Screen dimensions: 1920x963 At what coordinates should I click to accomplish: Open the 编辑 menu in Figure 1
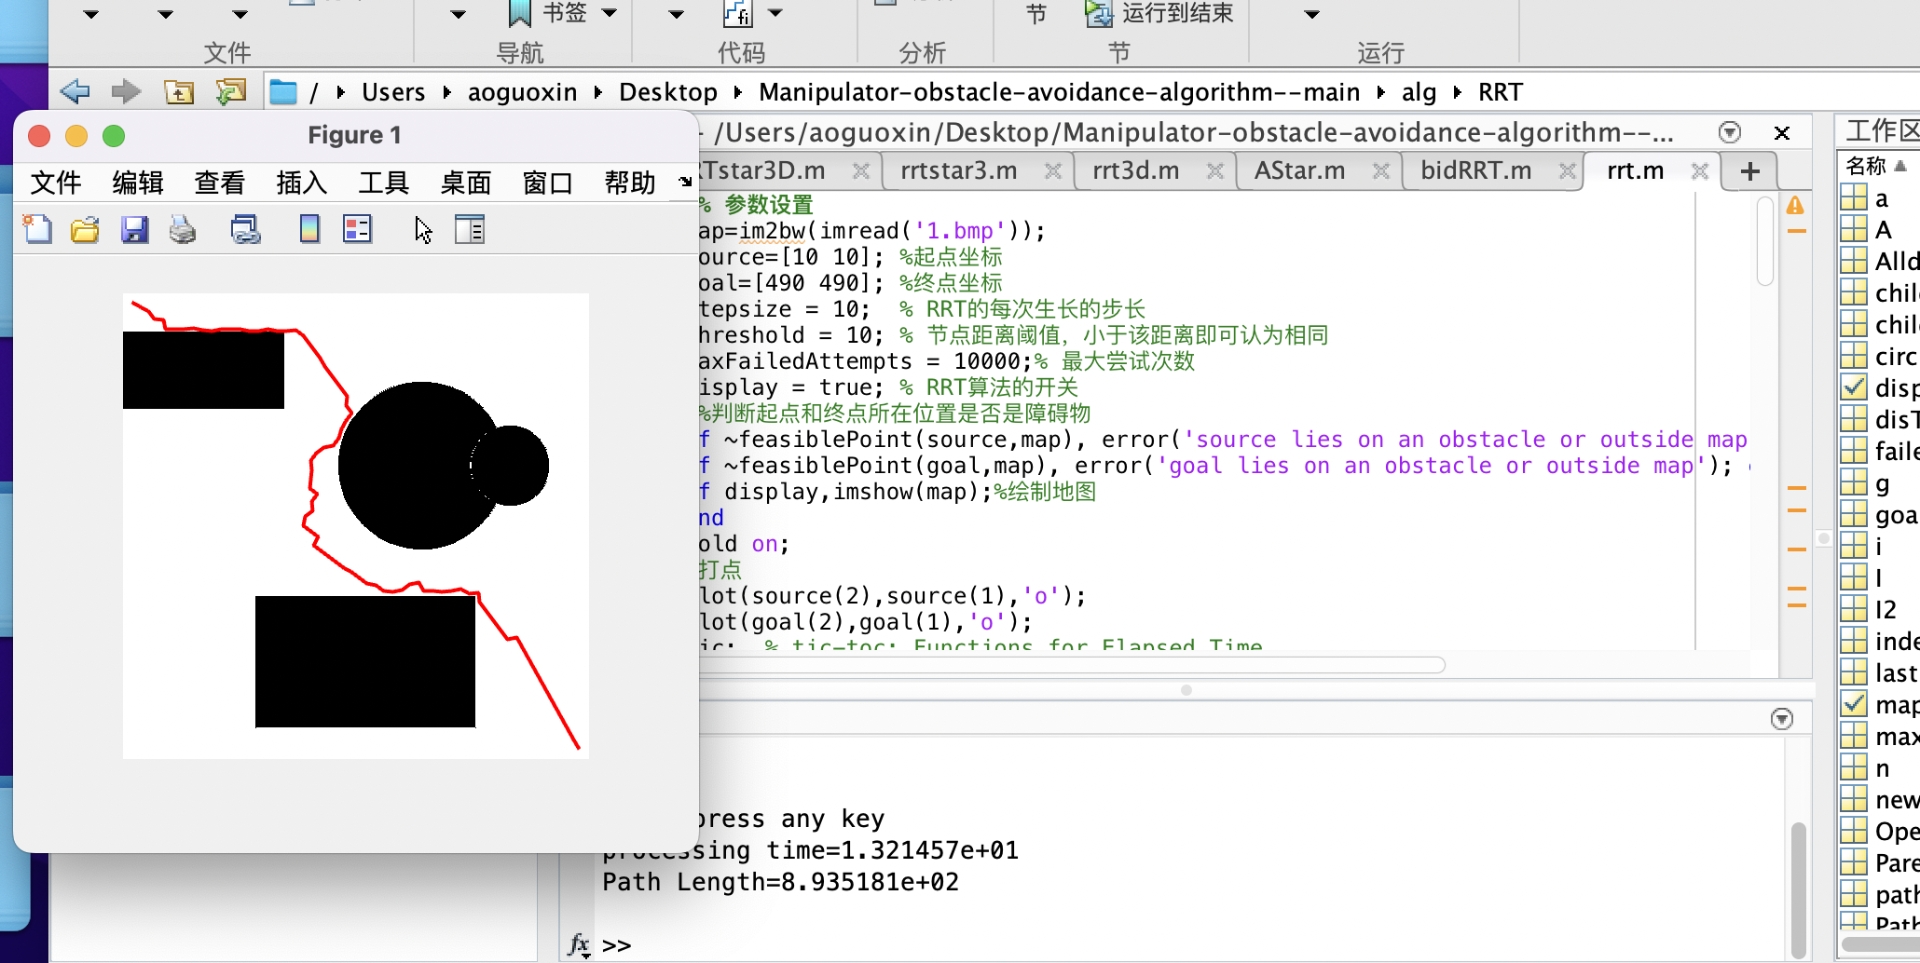click(x=138, y=182)
